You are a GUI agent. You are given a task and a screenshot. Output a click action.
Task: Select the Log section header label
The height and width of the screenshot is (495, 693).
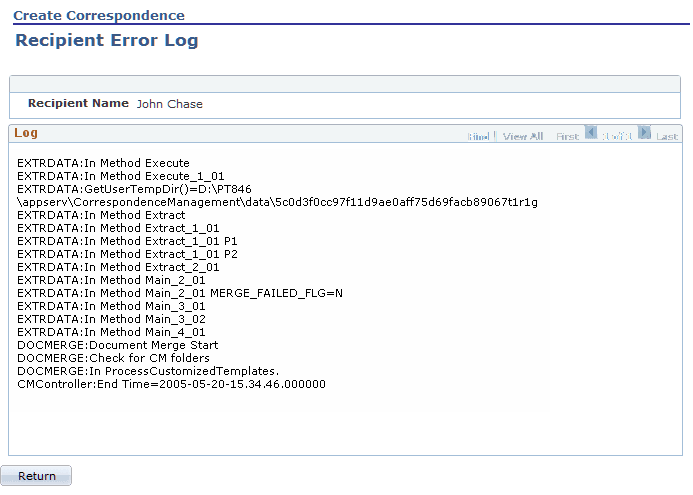(x=26, y=133)
